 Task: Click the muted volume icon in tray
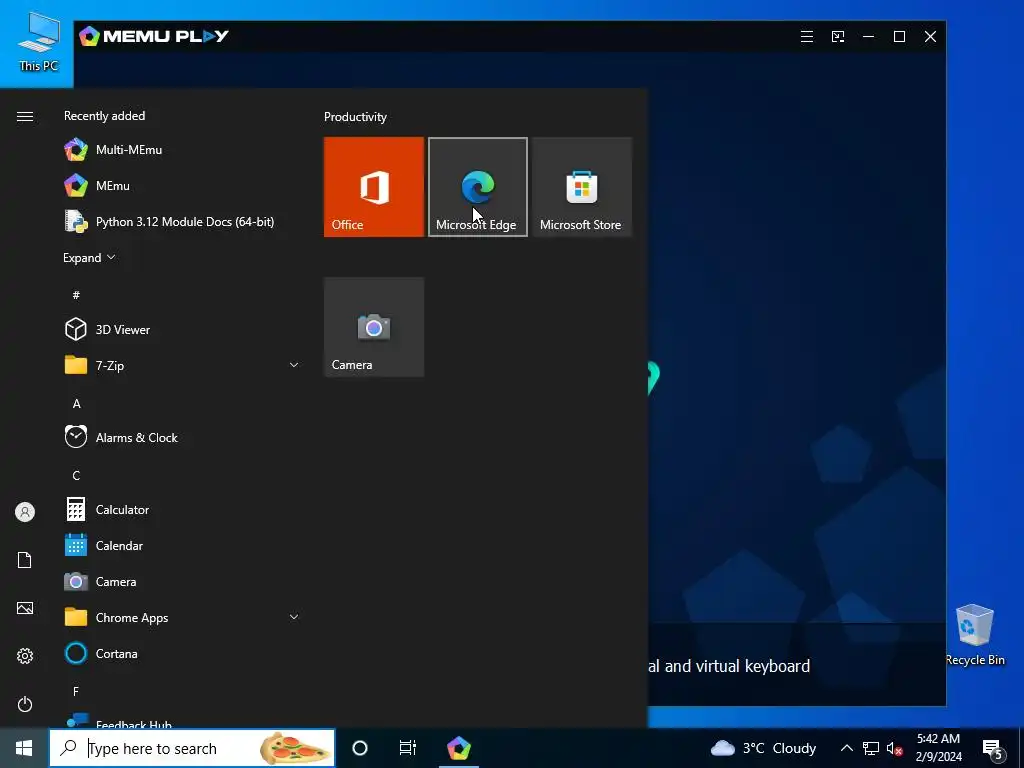pyautogui.click(x=894, y=748)
